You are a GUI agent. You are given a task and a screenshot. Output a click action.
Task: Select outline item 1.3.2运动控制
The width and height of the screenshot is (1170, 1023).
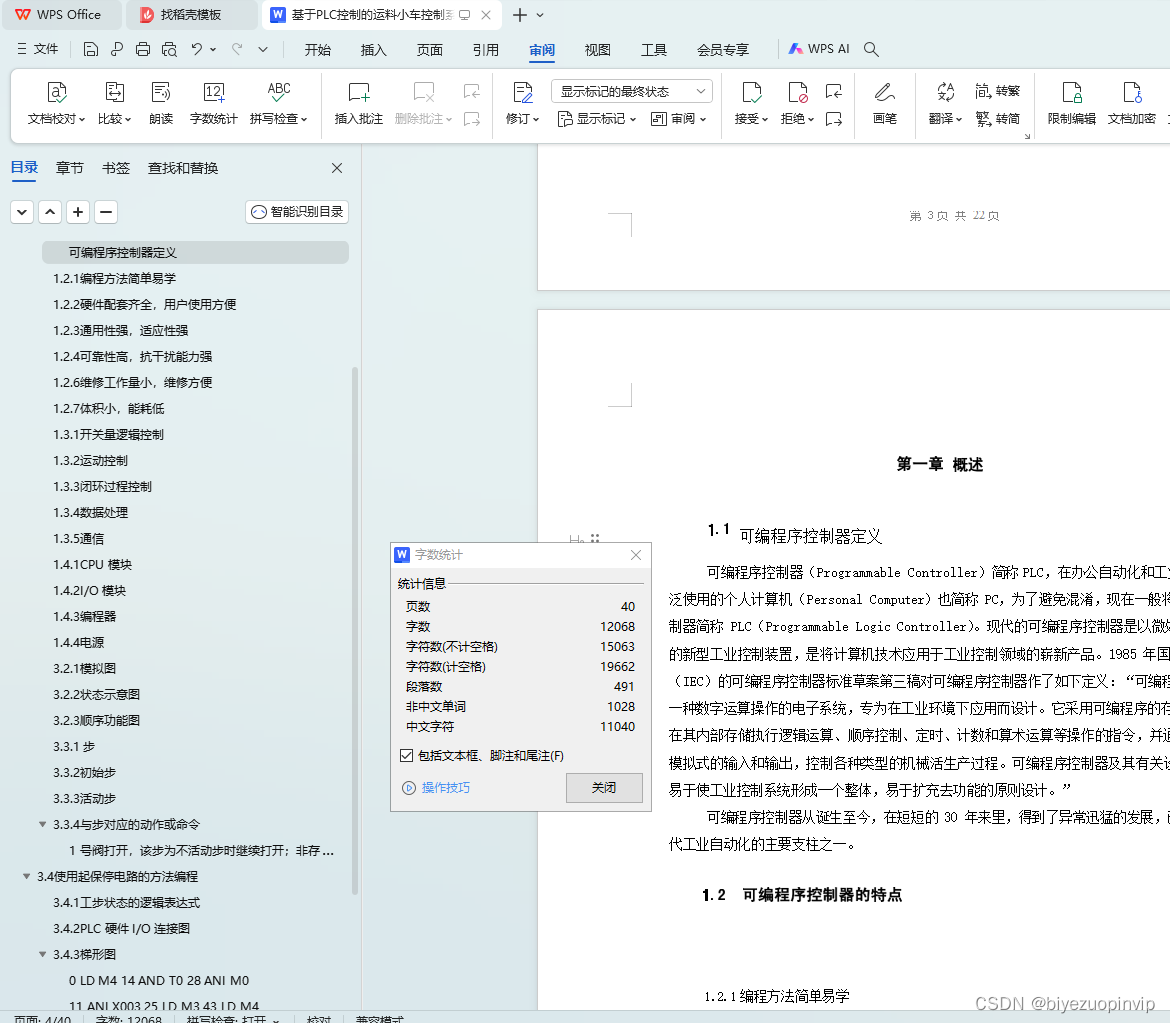coord(90,460)
